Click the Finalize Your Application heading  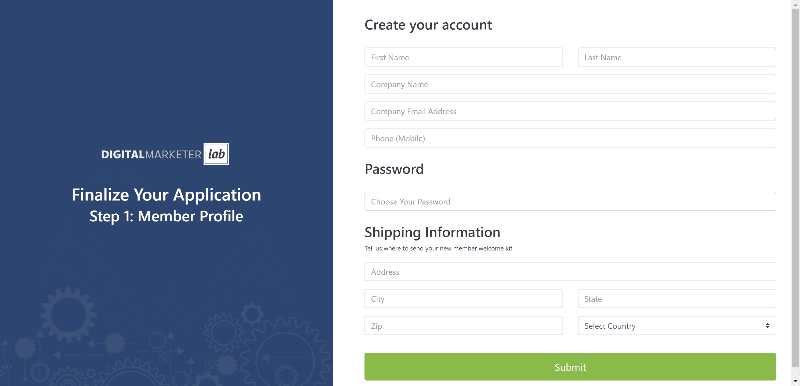coord(166,195)
